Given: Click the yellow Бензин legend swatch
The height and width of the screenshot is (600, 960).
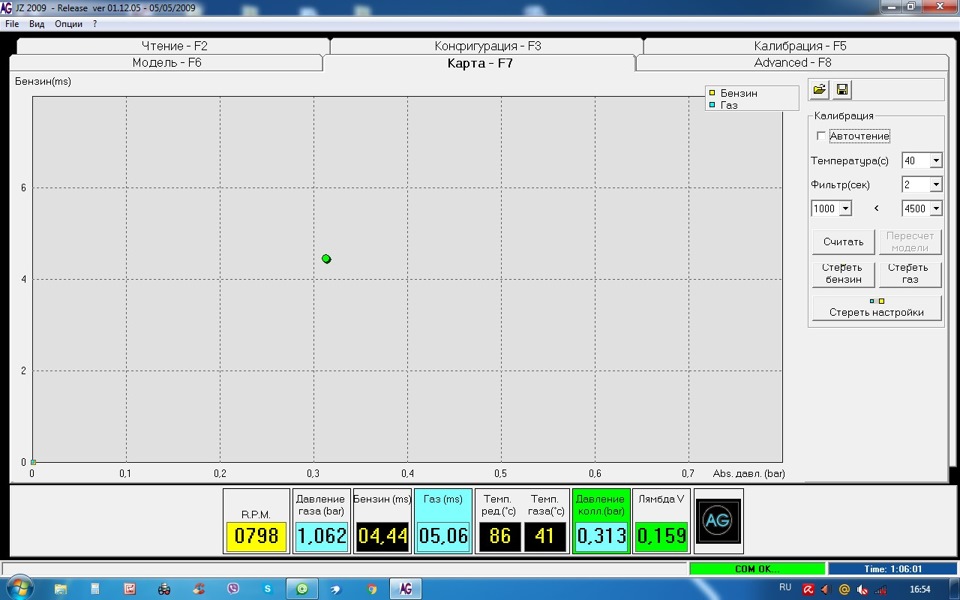Looking at the screenshot, I should [x=712, y=93].
